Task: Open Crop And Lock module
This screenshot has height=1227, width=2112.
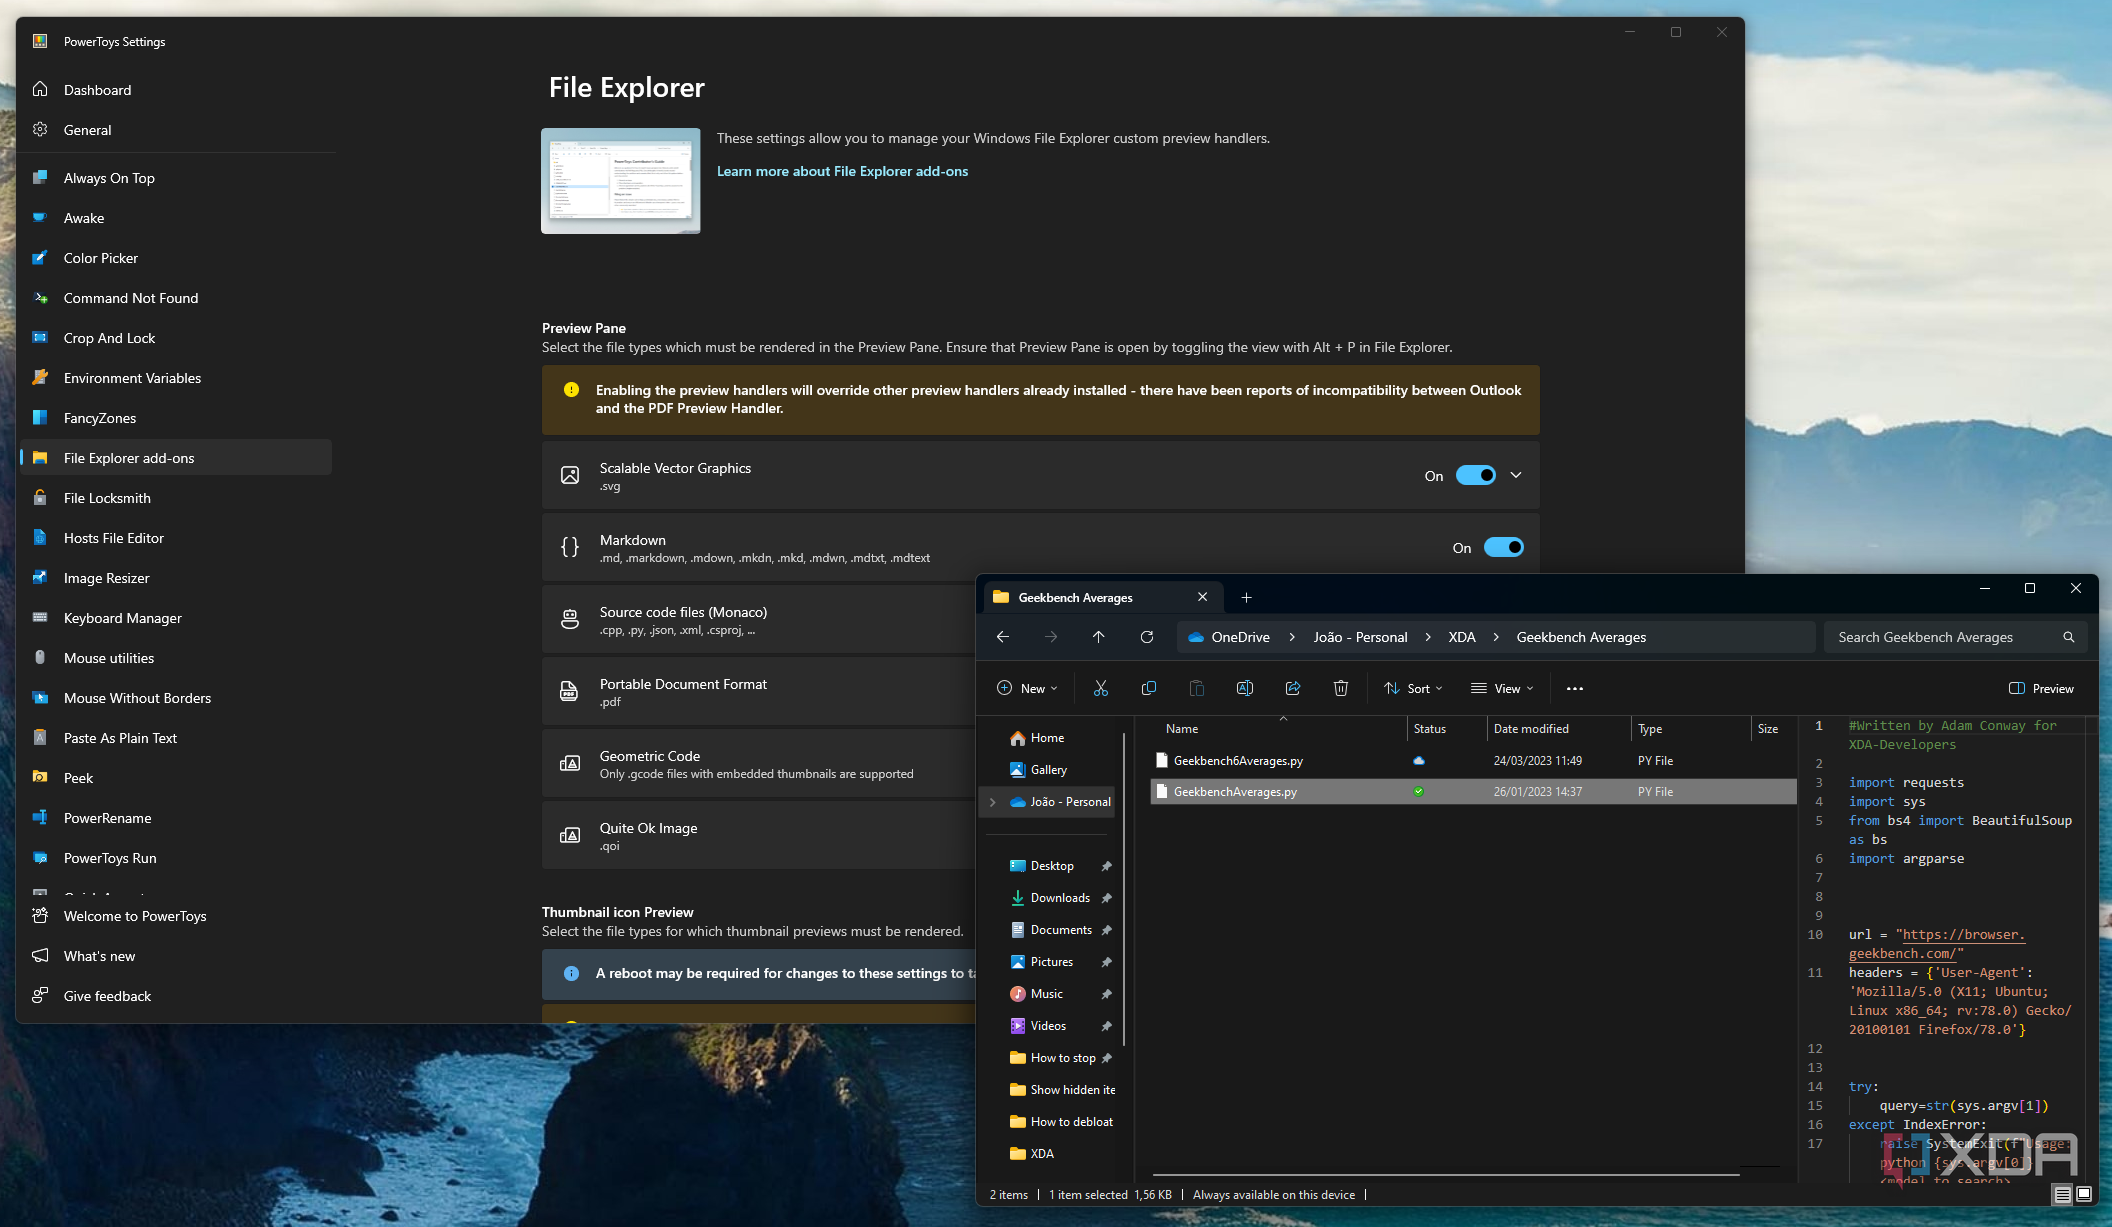Action: coord(176,338)
